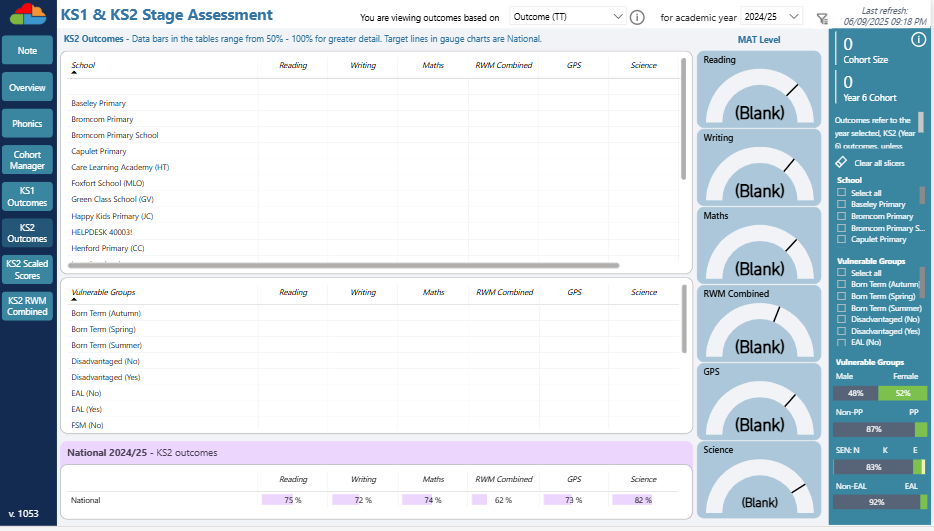Enable the Born Term (Spring) checkbox
Image resolution: width=934 pixels, height=531 pixels.
tap(842, 296)
